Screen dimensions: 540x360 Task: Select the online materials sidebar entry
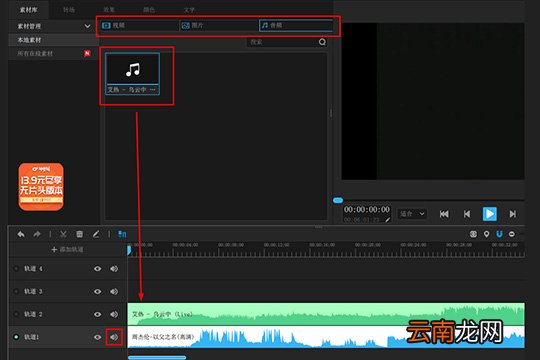52,53
